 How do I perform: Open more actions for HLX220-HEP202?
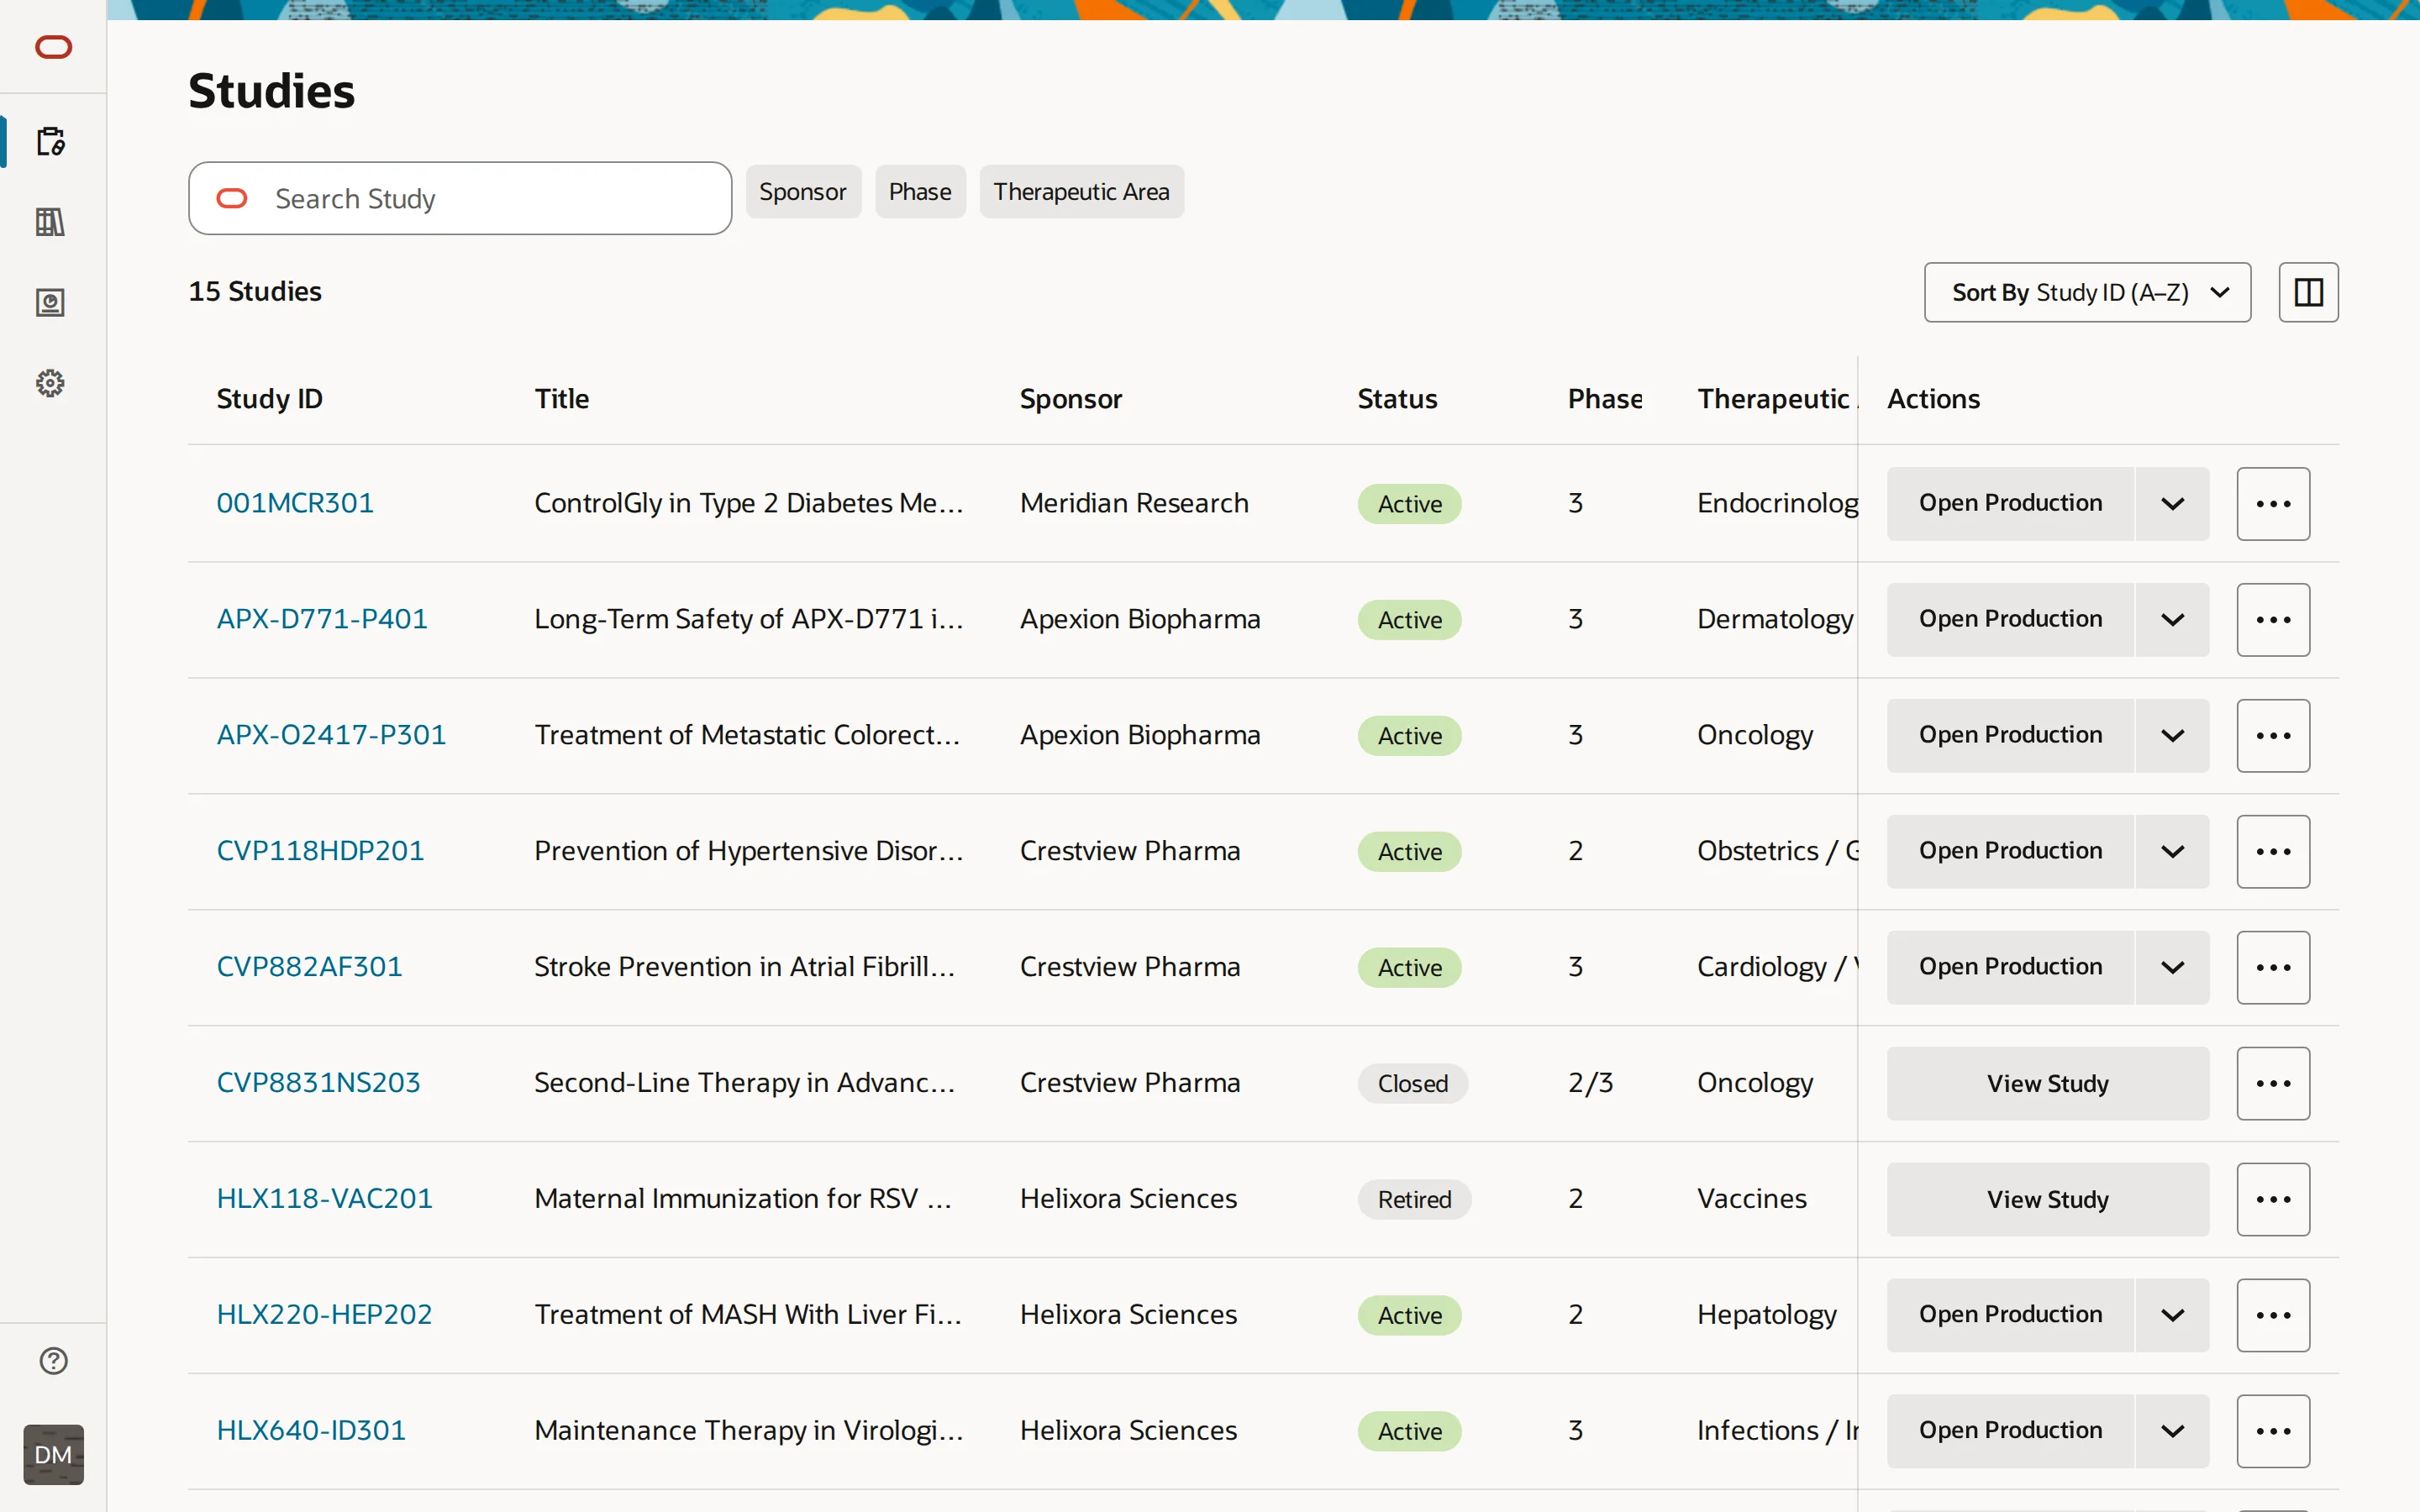2273,1316
